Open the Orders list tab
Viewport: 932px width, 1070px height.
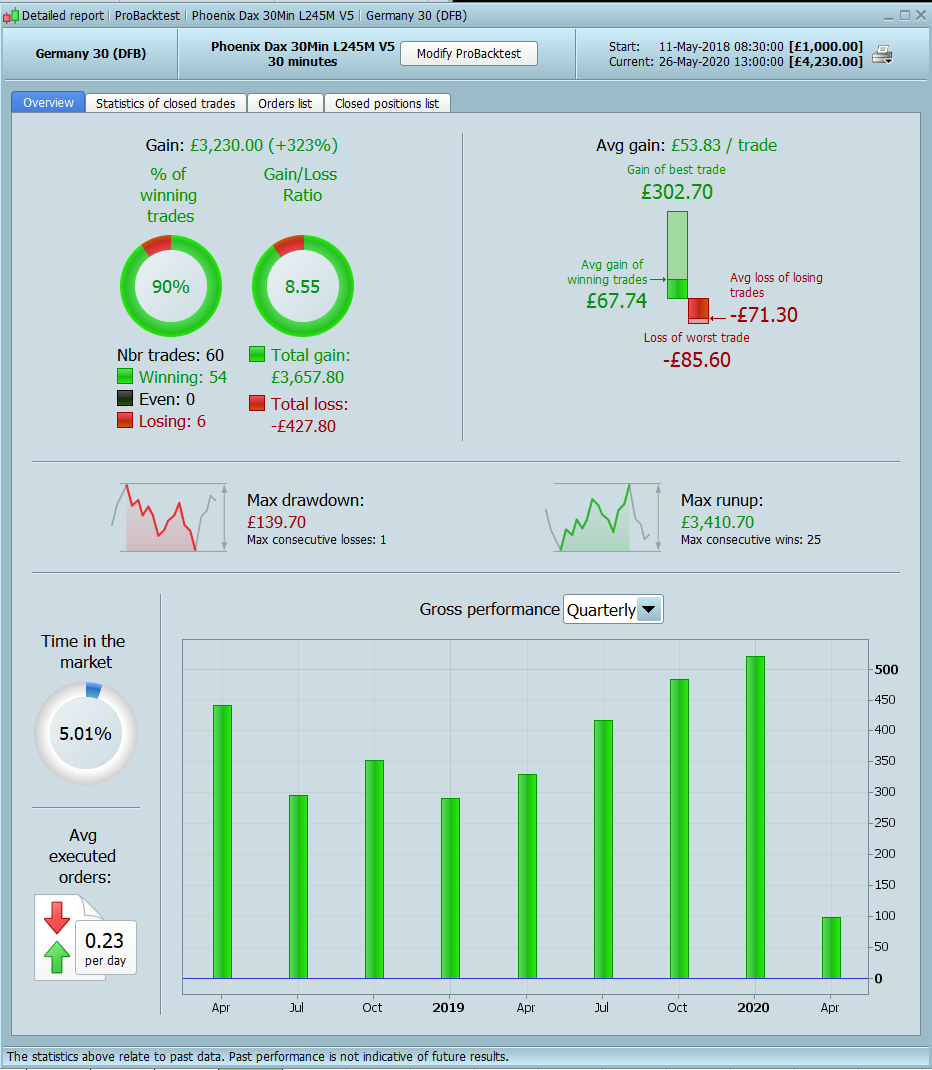(285, 103)
